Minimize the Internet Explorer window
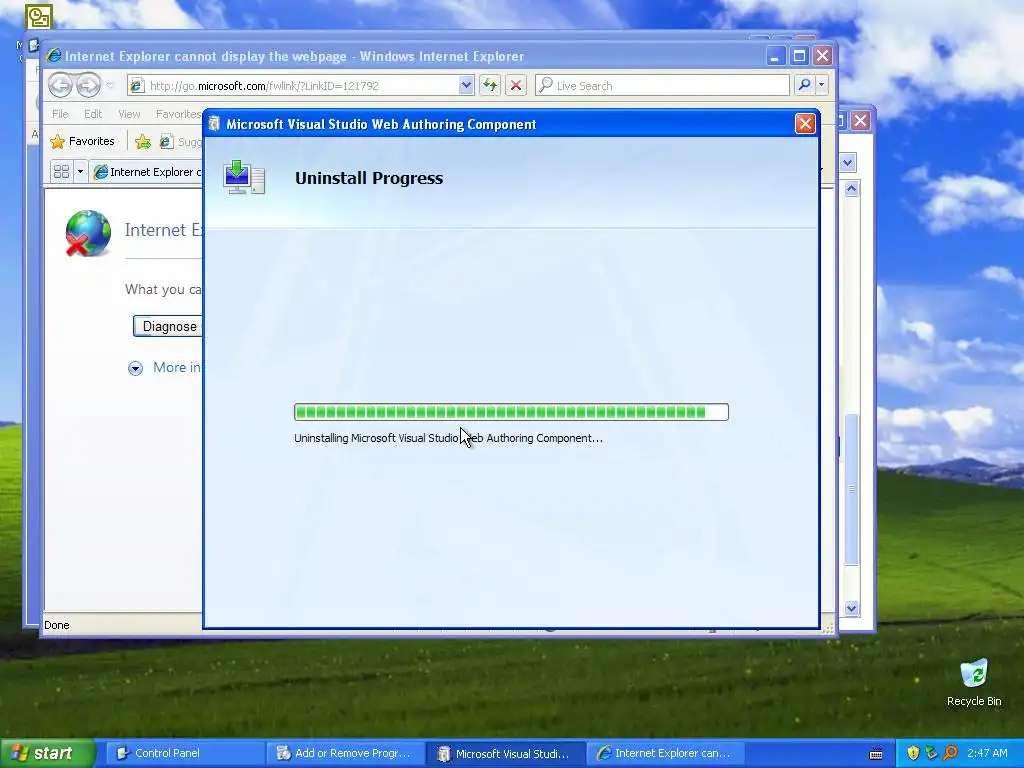 click(x=775, y=56)
